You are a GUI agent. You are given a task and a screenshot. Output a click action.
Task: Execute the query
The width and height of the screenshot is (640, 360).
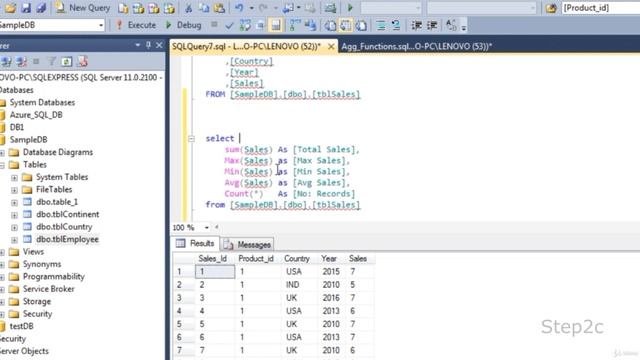tap(136, 25)
